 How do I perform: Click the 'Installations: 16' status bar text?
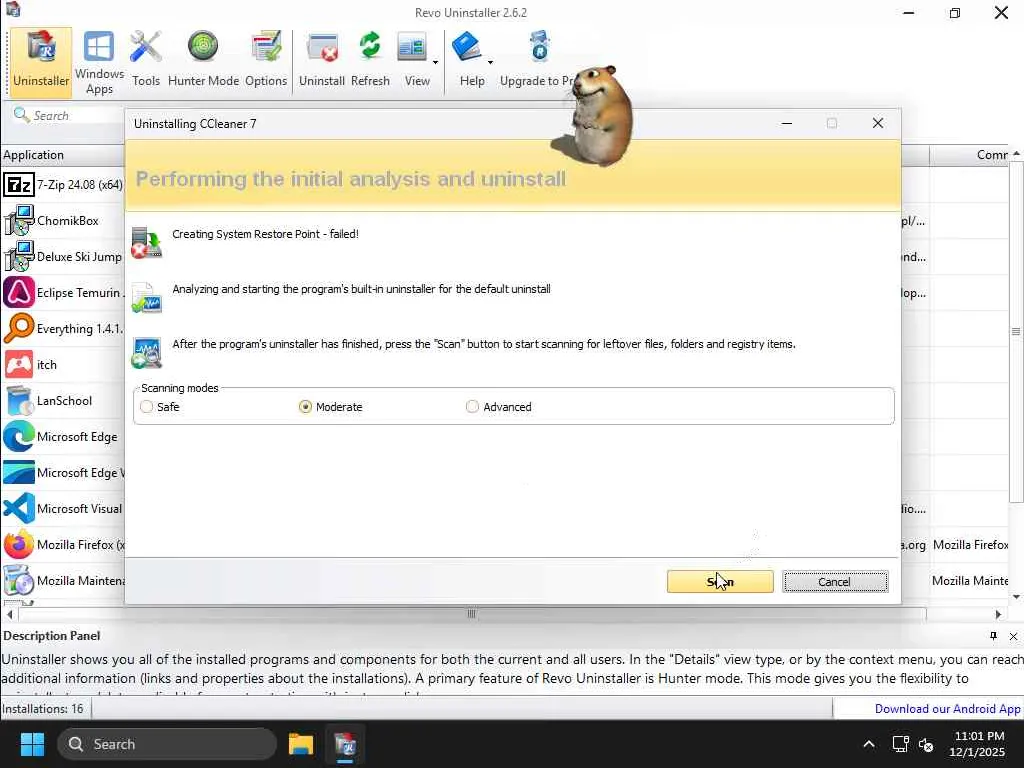[x=43, y=709]
